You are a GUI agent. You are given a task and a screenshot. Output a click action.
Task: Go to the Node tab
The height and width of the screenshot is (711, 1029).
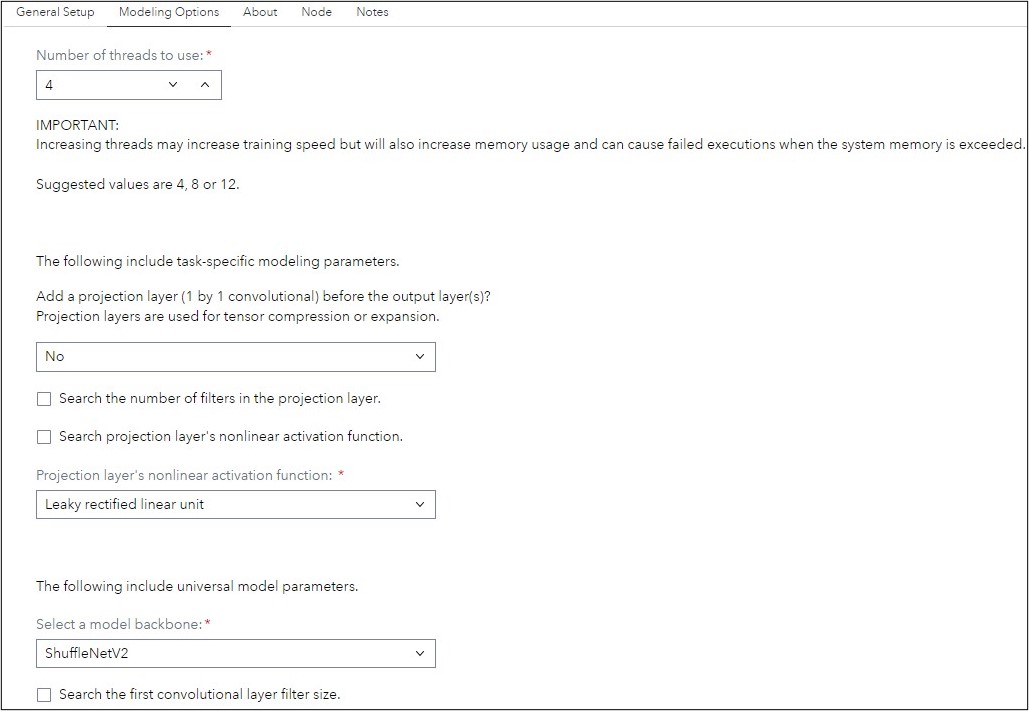pos(316,12)
